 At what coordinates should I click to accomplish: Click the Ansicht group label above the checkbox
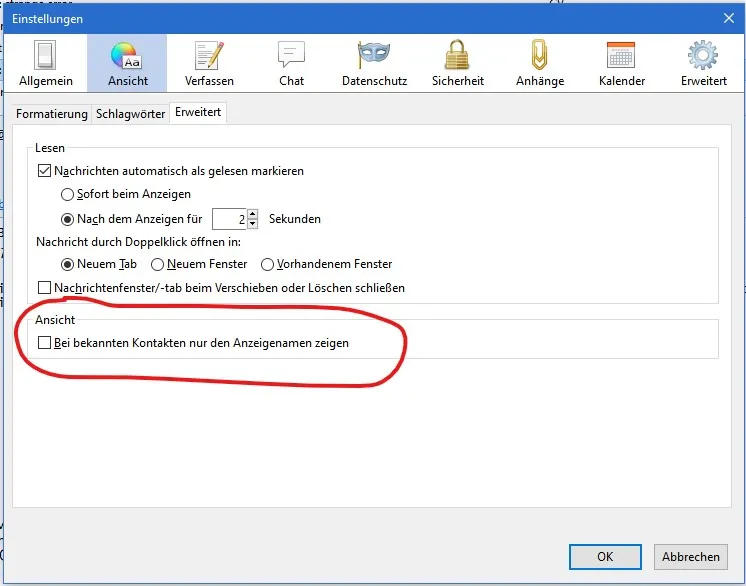pyautogui.click(x=55, y=320)
